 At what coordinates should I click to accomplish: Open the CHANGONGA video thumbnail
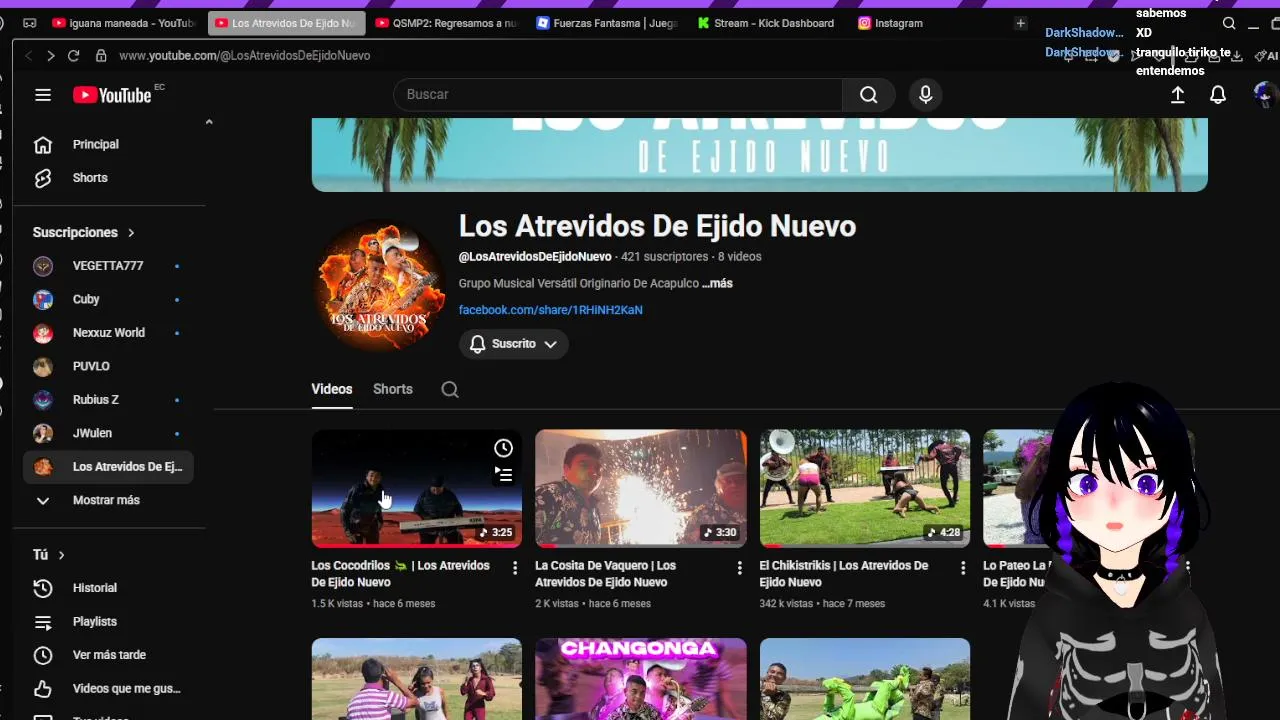tap(641, 679)
